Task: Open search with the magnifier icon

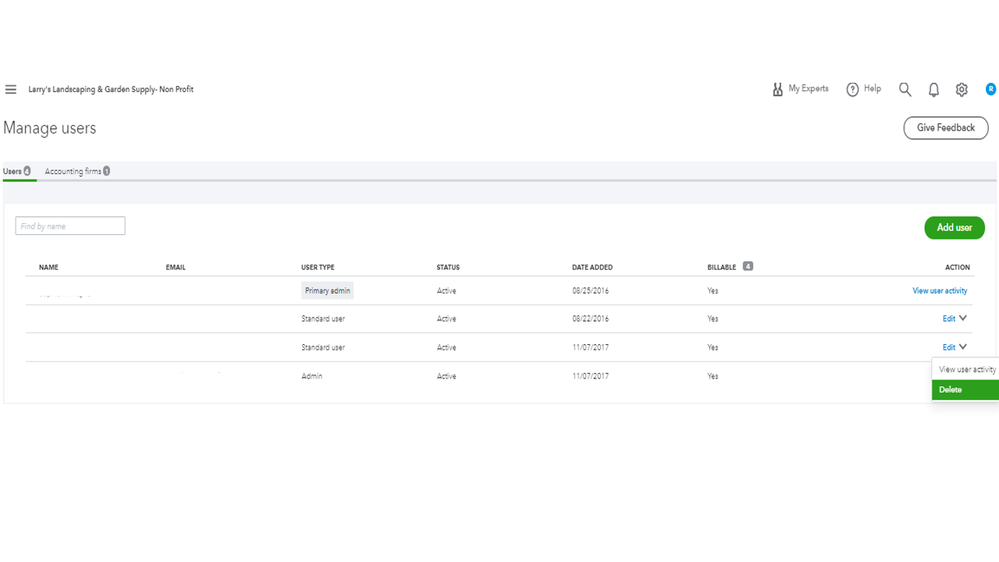Action: [905, 90]
